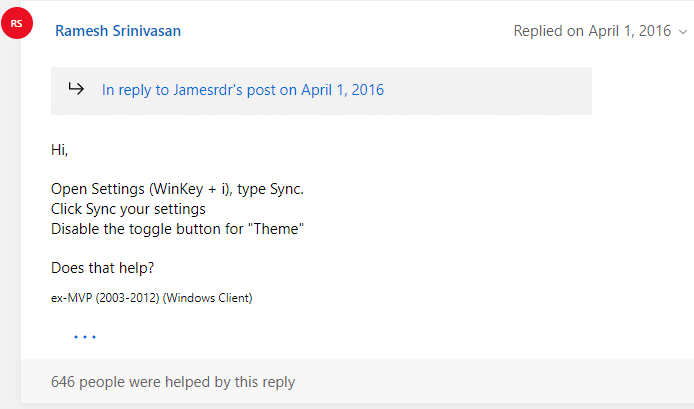Click the '646' helpful count number

(x=63, y=382)
